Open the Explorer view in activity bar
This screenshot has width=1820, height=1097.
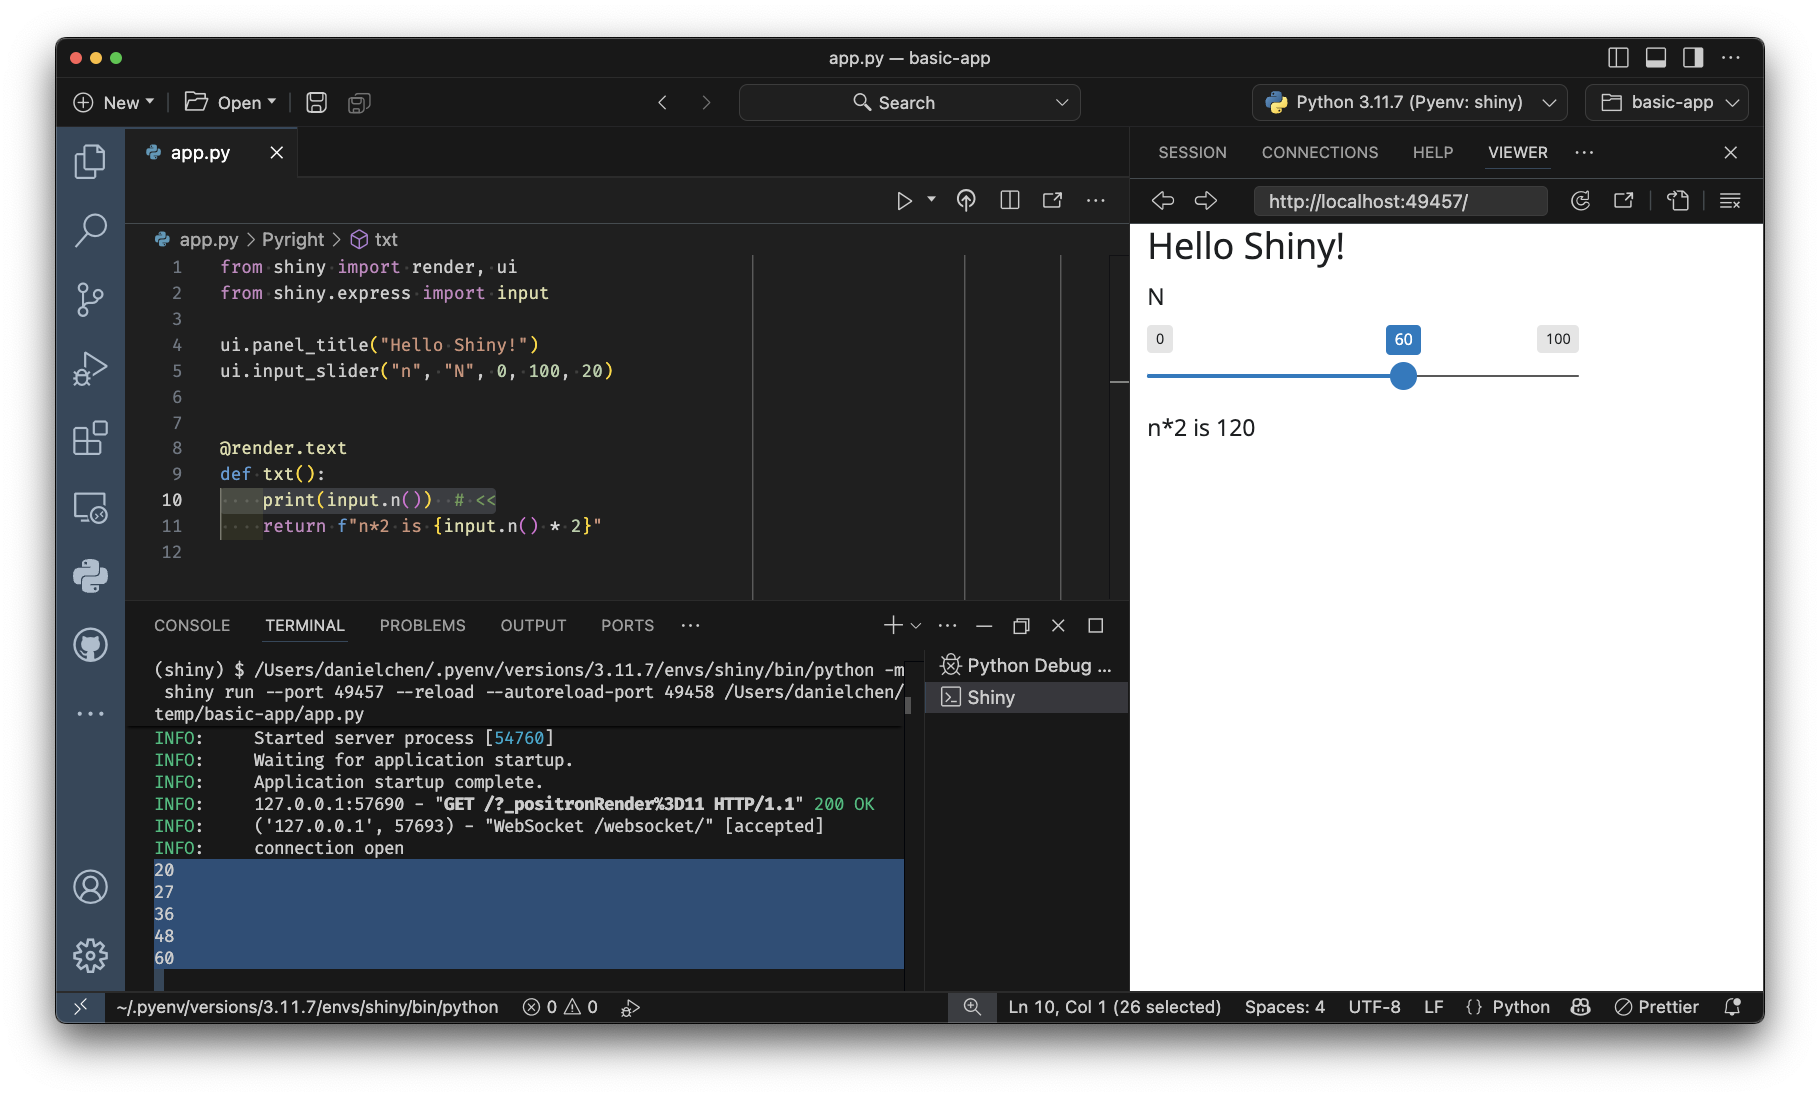(90, 161)
